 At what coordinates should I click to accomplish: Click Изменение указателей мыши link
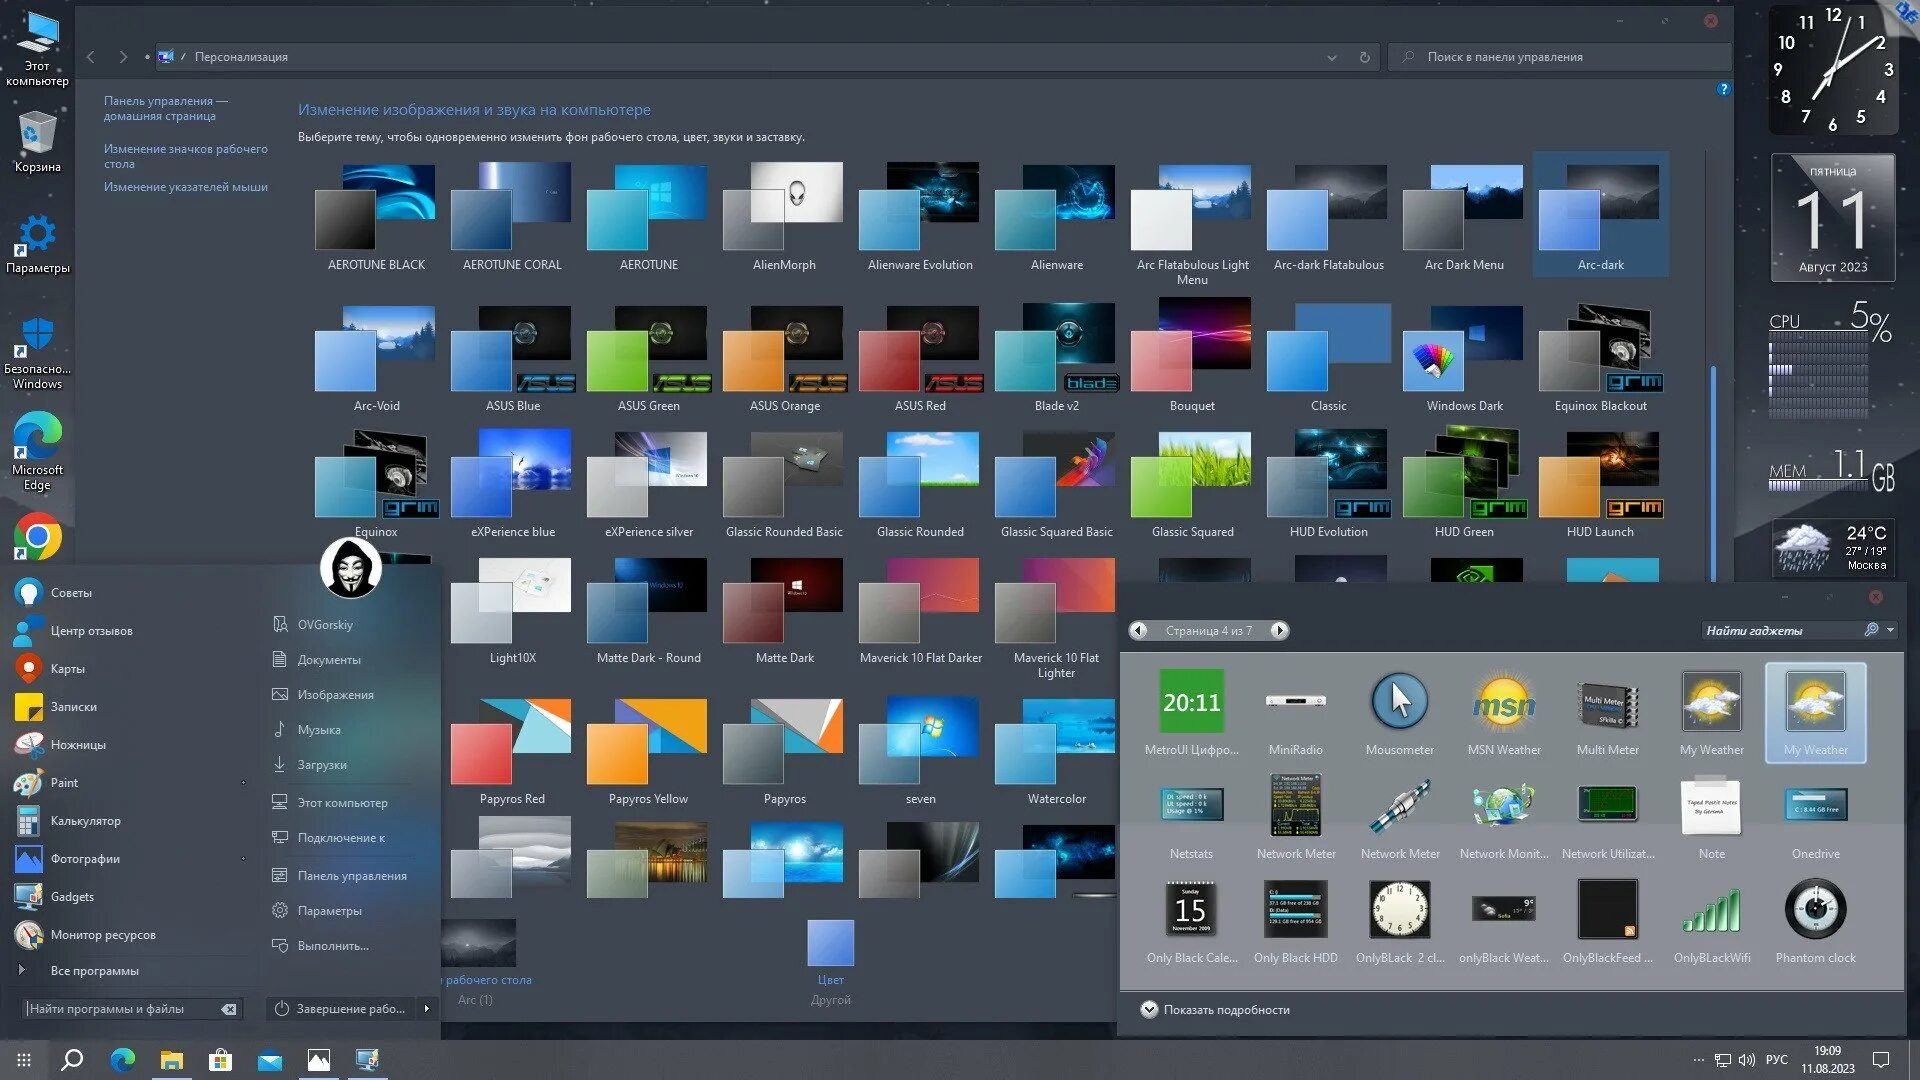[x=185, y=187]
